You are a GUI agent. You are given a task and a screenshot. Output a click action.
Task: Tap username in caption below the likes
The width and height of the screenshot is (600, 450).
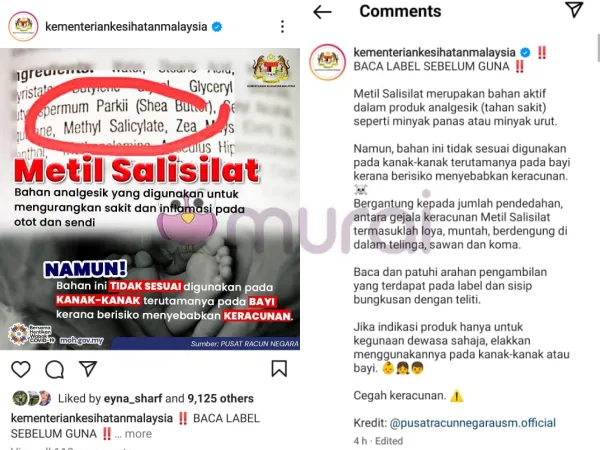92,418
